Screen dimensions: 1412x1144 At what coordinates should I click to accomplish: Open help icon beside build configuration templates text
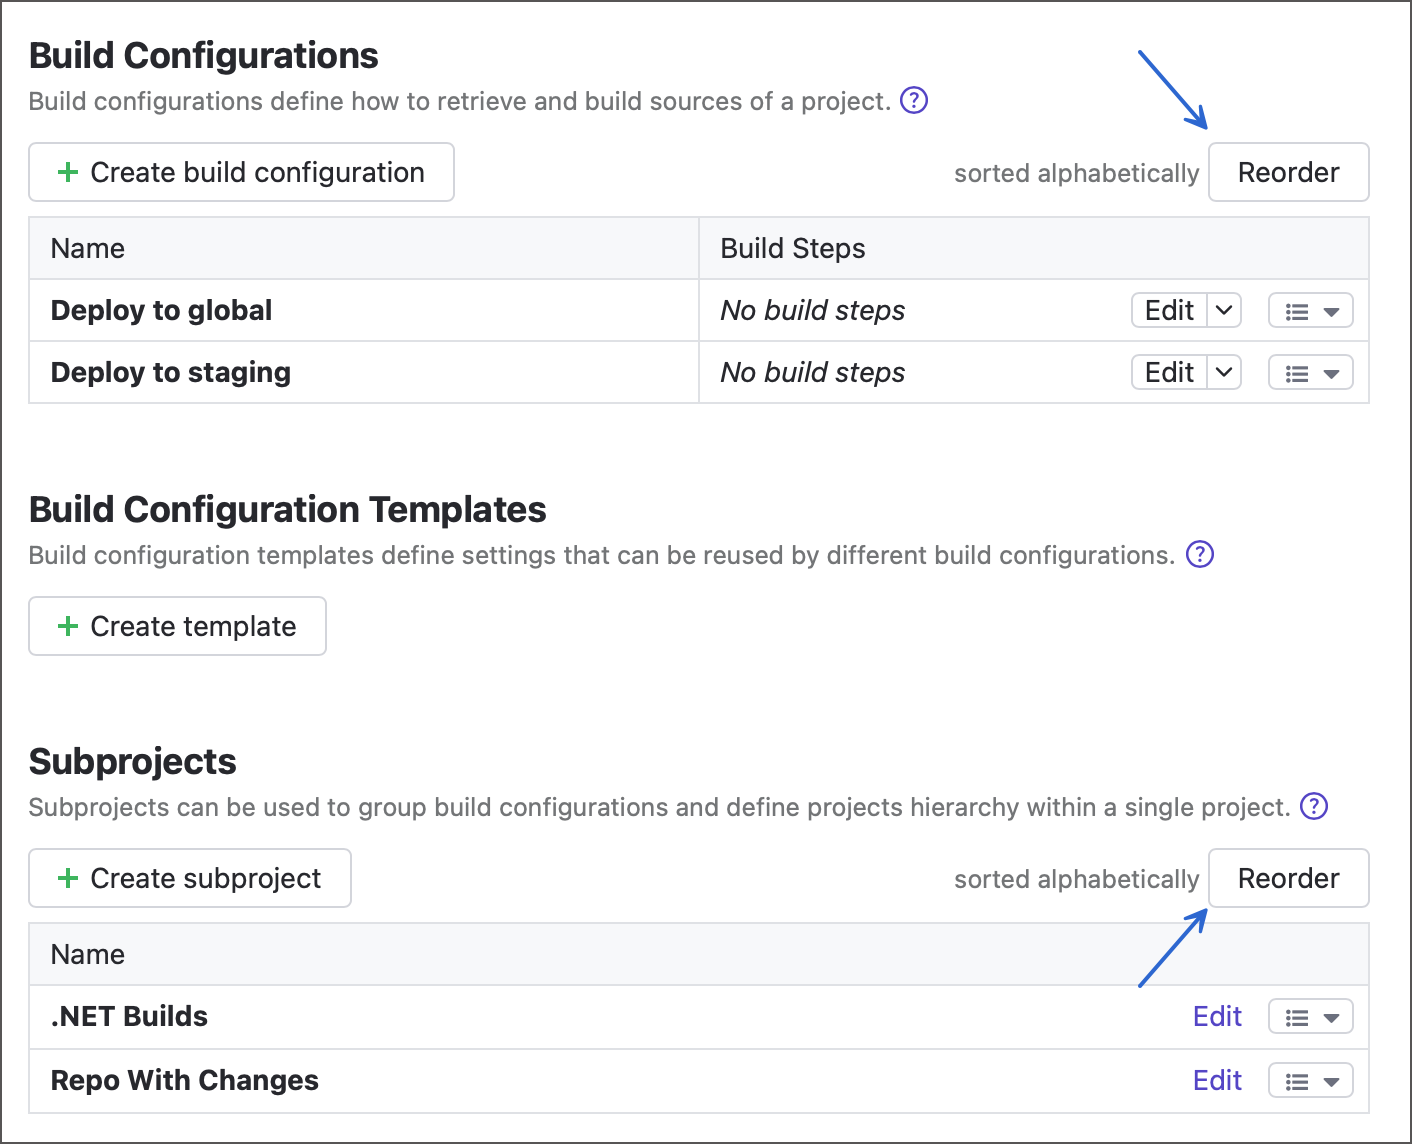coord(1199,554)
